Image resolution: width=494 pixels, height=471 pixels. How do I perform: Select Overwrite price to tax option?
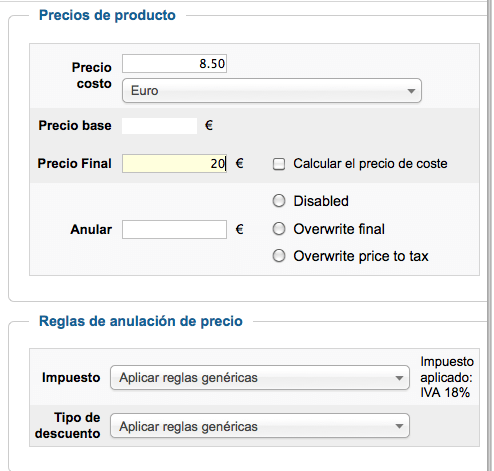[279, 256]
